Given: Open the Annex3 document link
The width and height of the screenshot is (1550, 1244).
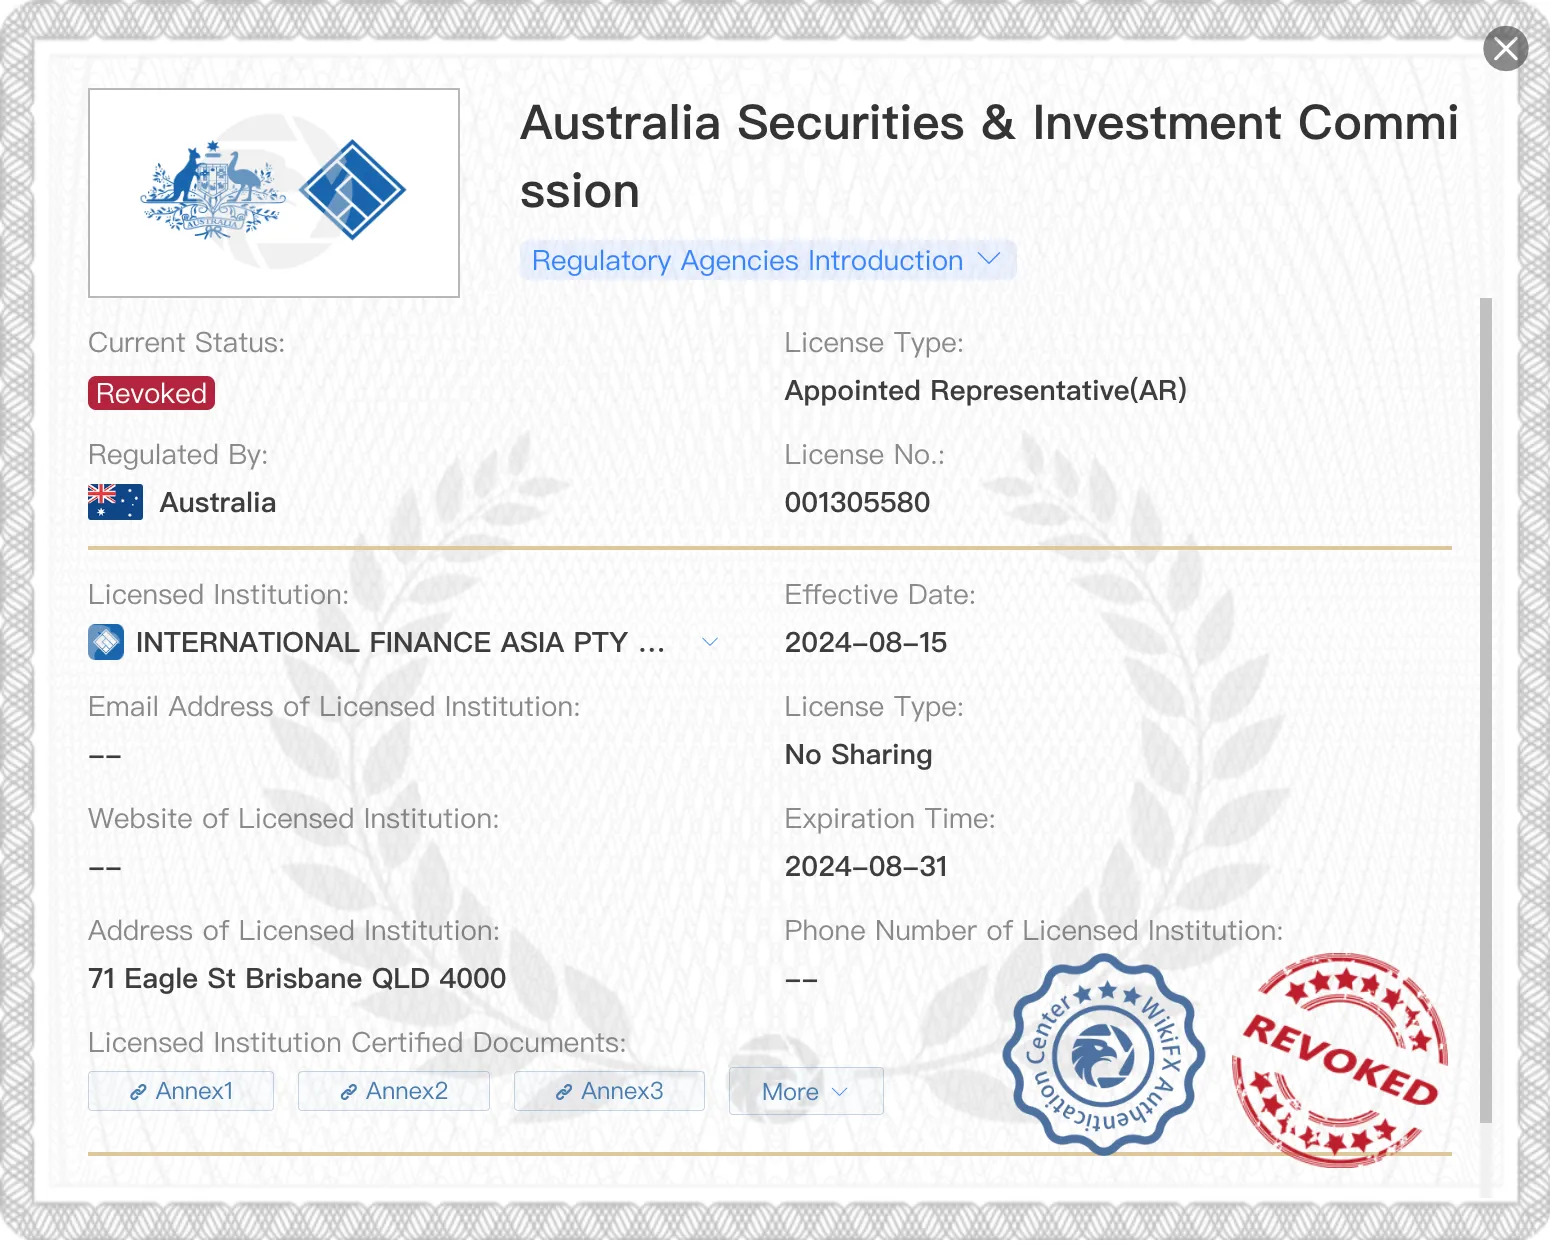Looking at the screenshot, I should tap(609, 1091).
